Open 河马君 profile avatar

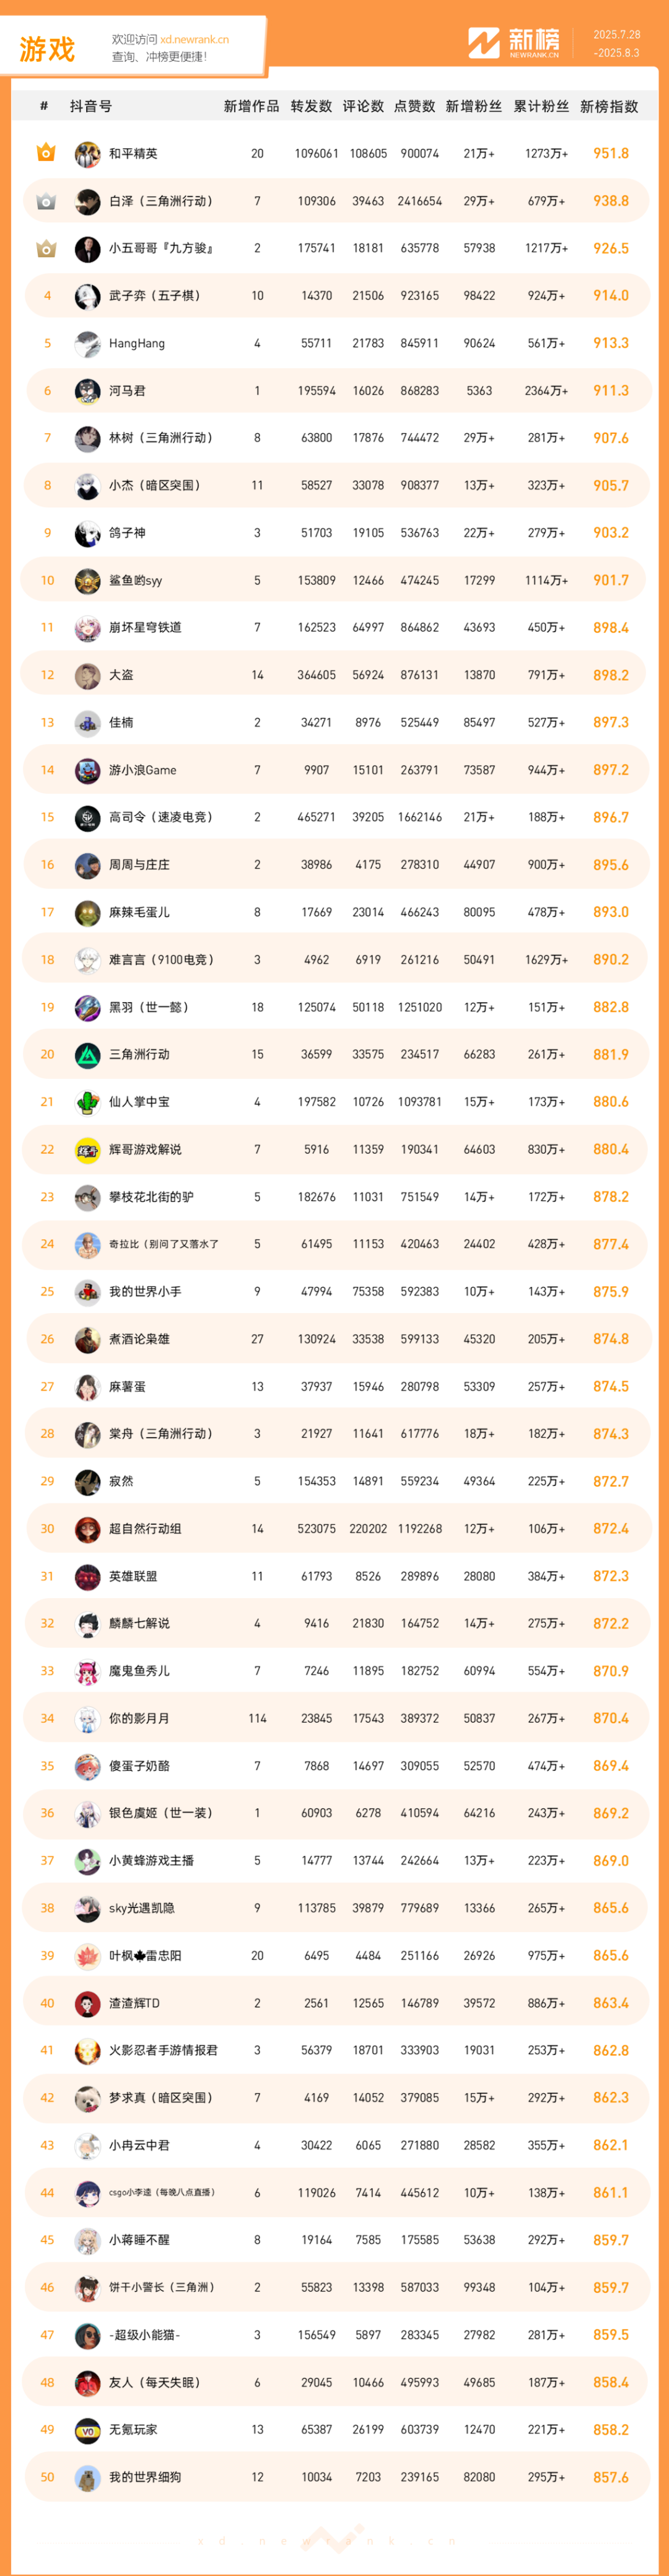click(x=88, y=391)
